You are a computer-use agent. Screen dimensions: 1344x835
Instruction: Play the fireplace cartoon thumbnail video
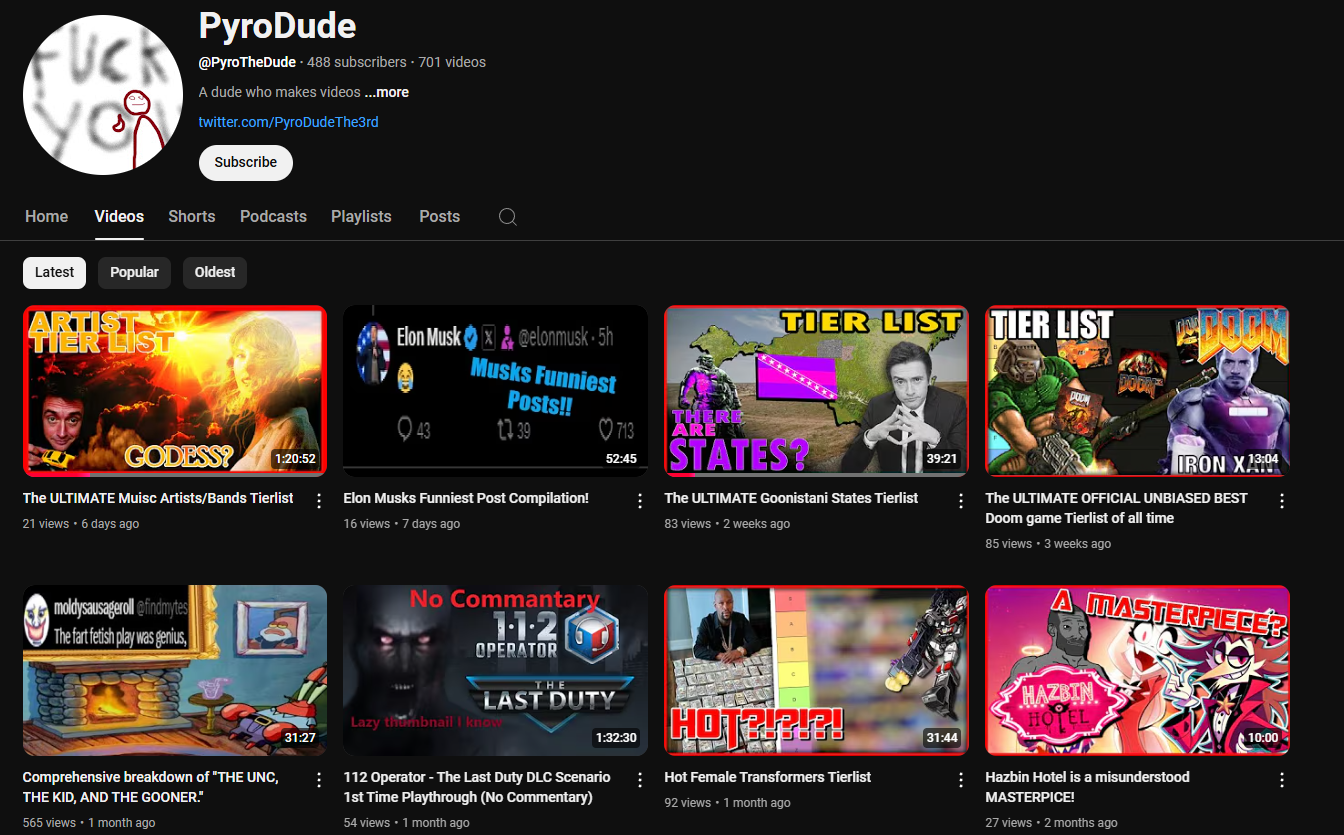point(175,670)
